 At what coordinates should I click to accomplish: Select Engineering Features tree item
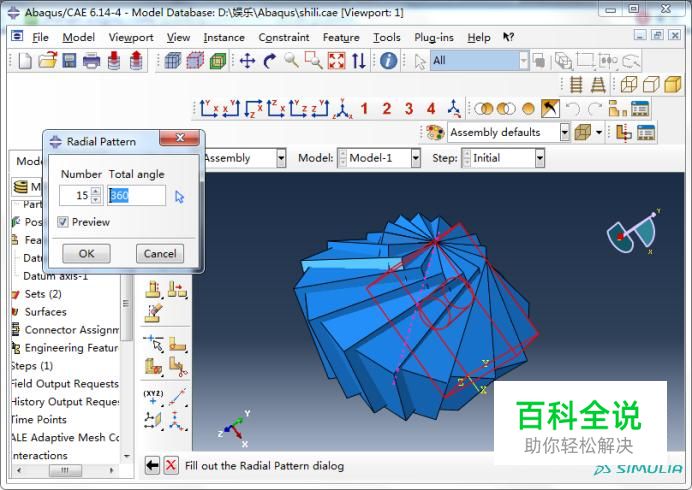(71, 348)
